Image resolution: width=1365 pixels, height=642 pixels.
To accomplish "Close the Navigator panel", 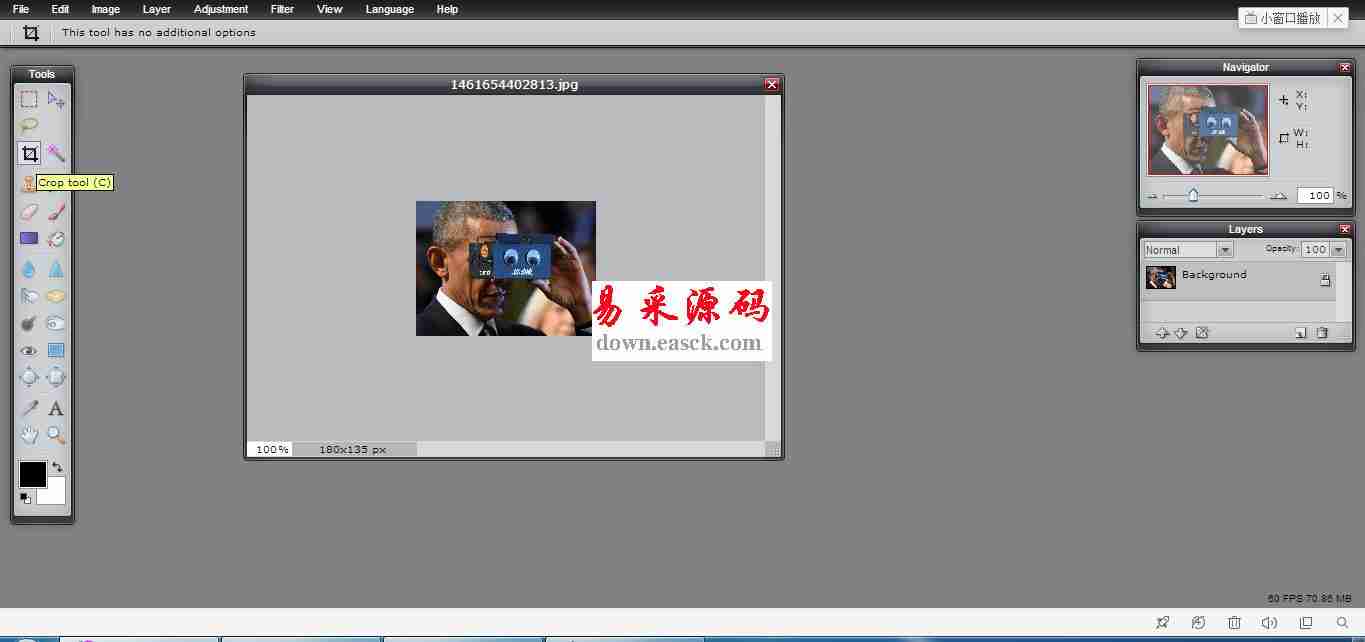I will (x=1344, y=67).
